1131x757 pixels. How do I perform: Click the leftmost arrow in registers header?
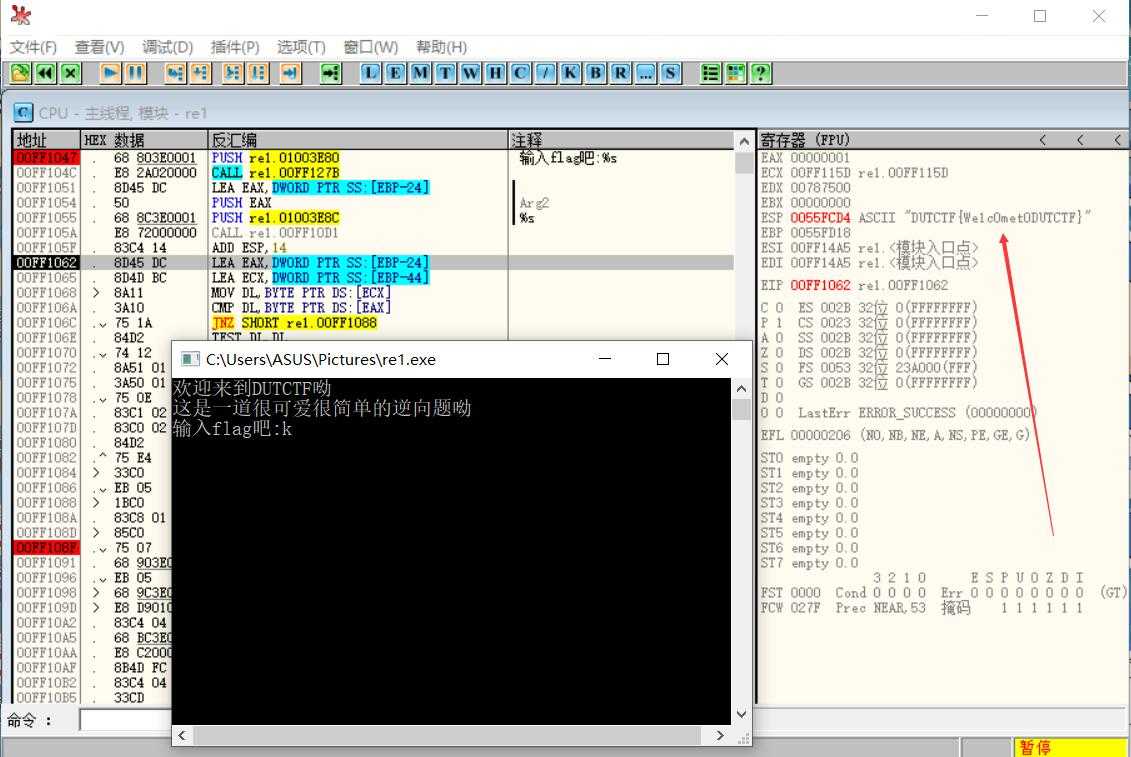pos(1042,140)
